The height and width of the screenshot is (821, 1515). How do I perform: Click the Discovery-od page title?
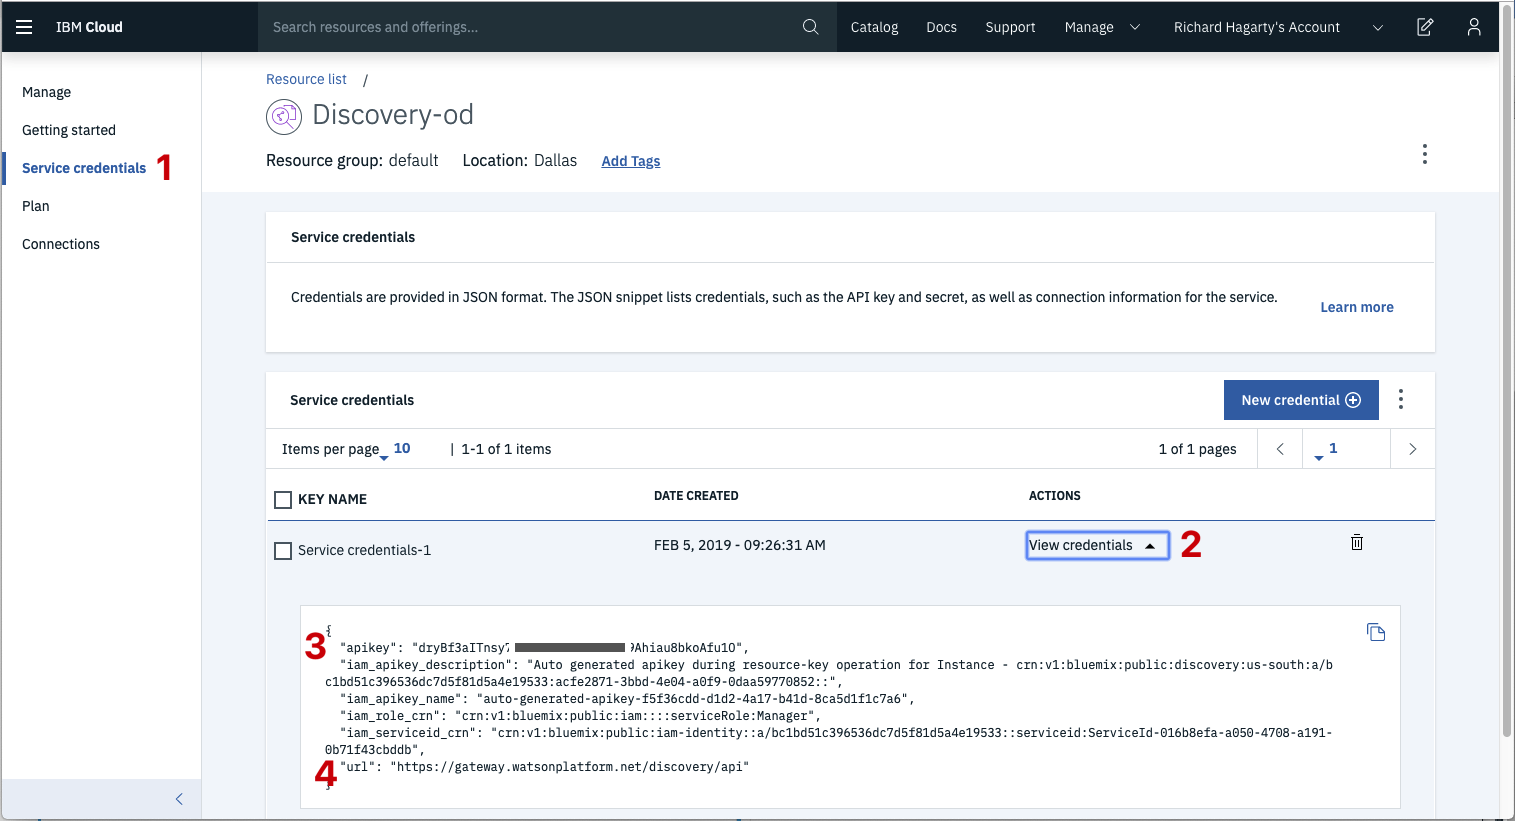[393, 115]
